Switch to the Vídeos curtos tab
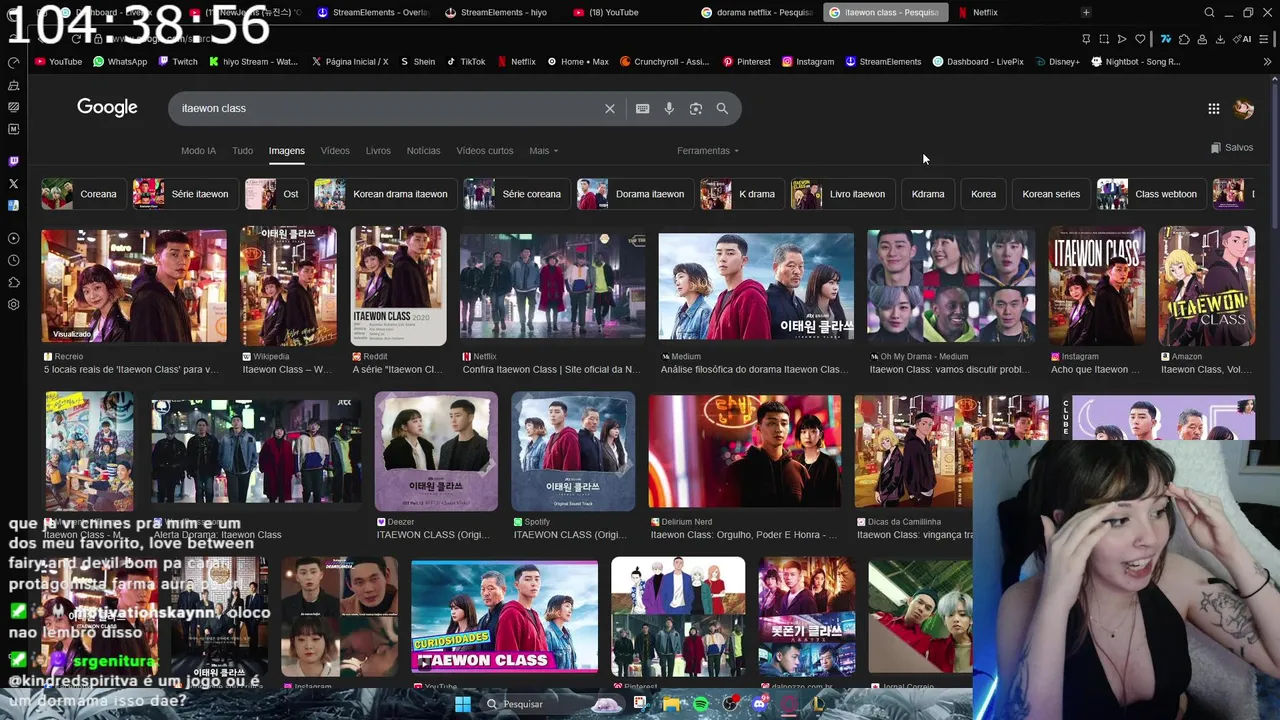Screen dimensions: 1280x720 click(x=485, y=151)
